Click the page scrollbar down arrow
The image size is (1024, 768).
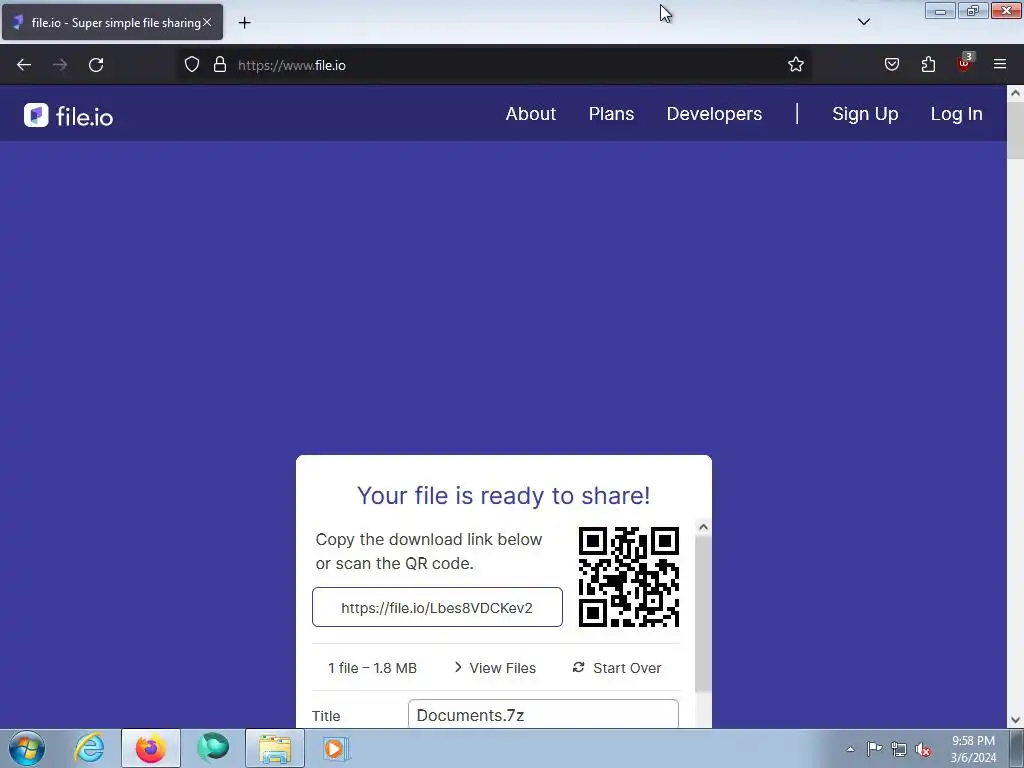(x=1015, y=720)
